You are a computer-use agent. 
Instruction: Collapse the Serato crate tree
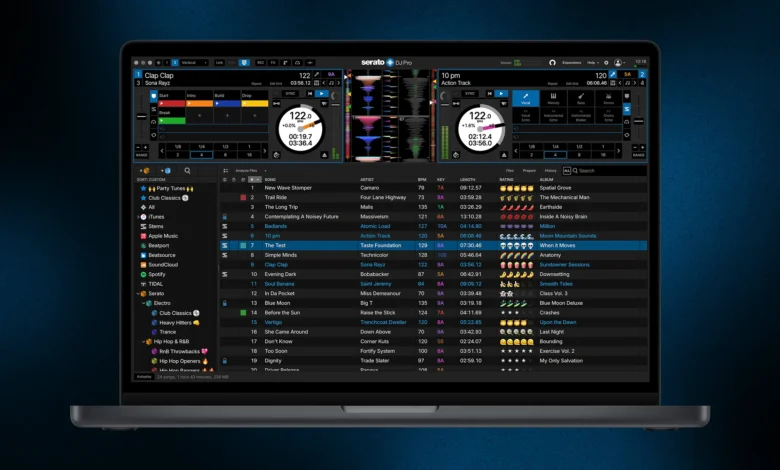click(138, 293)
